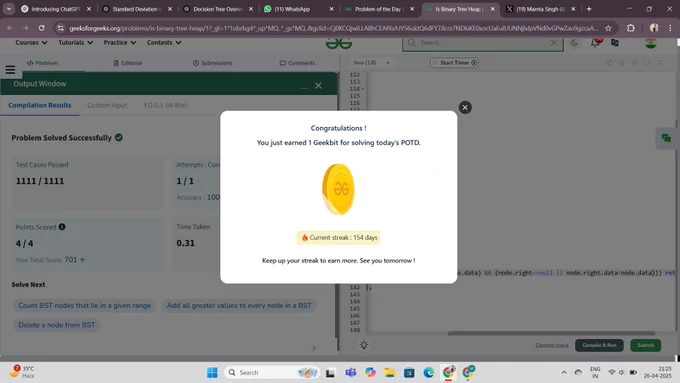Open browser extensions puzzle icon
The height and width of the screenshot is (383, 680).
(631, 28)
